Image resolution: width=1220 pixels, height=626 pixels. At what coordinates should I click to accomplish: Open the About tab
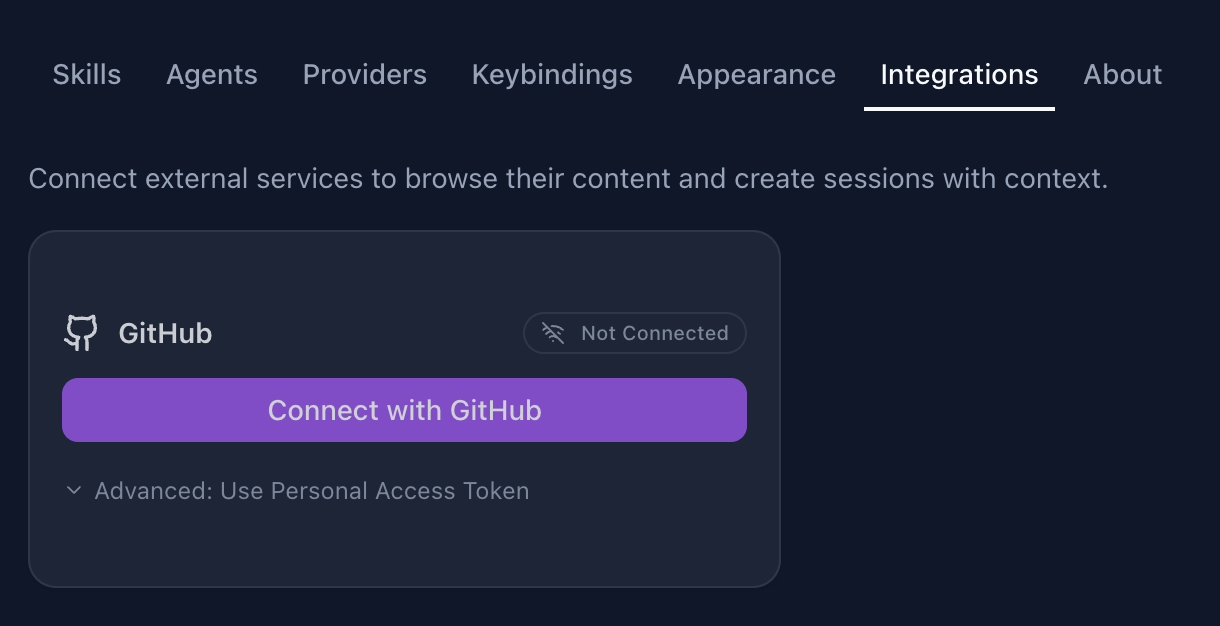(x=1122, y=74)
